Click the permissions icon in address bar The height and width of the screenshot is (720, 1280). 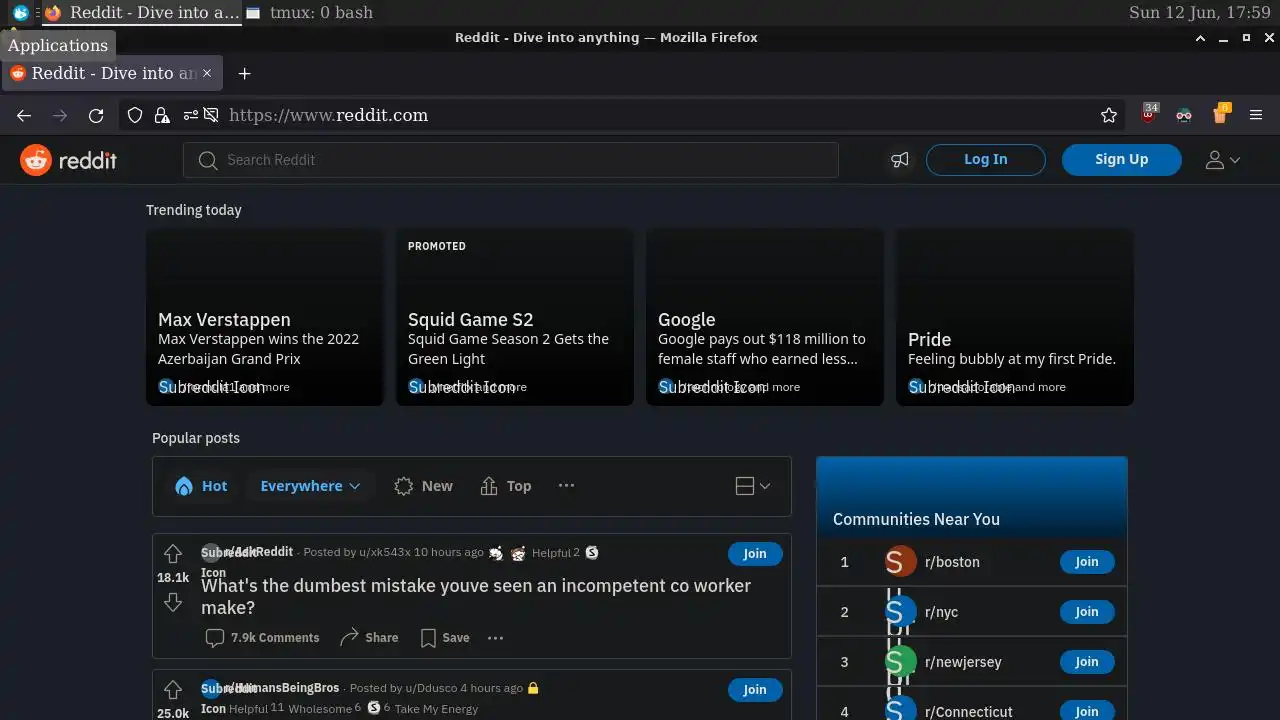coord(190,116)
